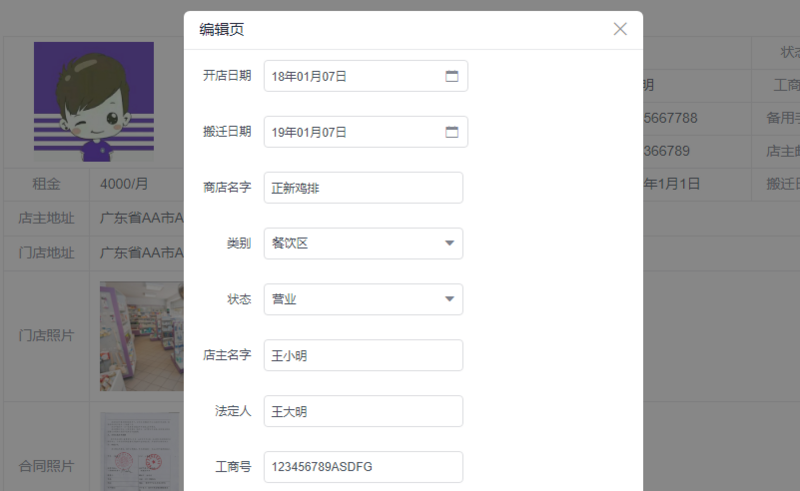Screen dimensions: 800x491
Task: Click the 商店名字 input field
Action: coord(363,188)
